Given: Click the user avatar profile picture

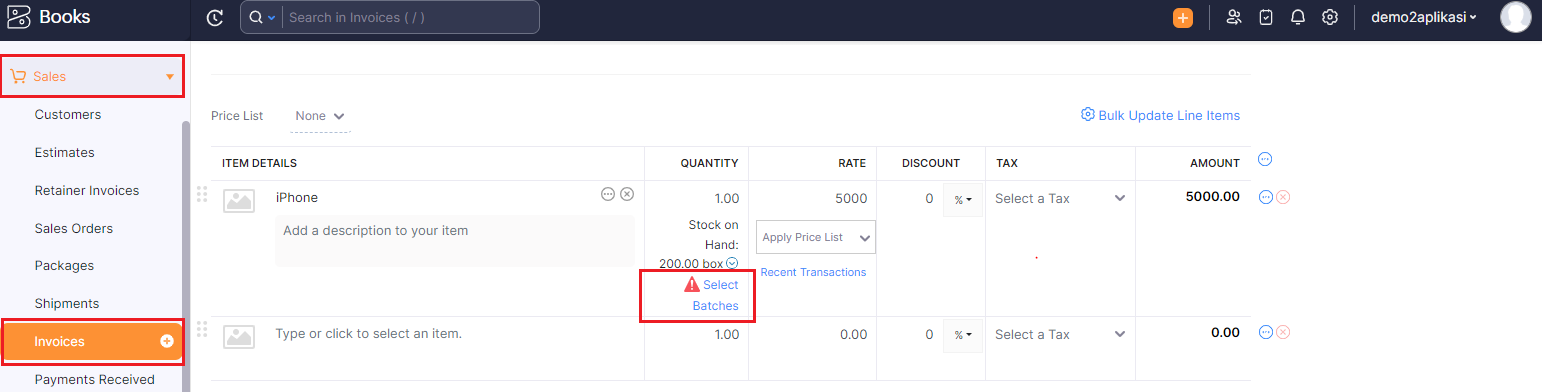Looking at the screenshot, I should pyautogui.click(x=1516, y=17).
